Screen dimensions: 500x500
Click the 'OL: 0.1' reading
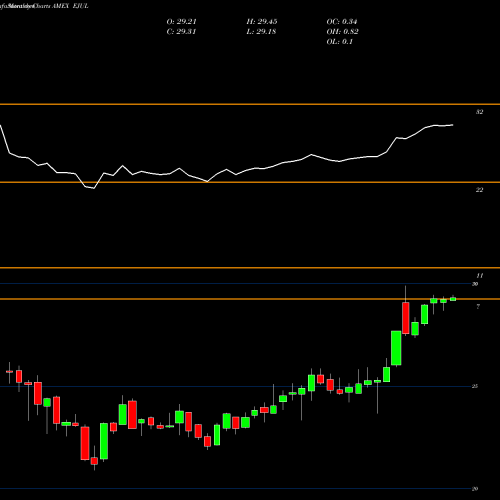click(339, 42)
